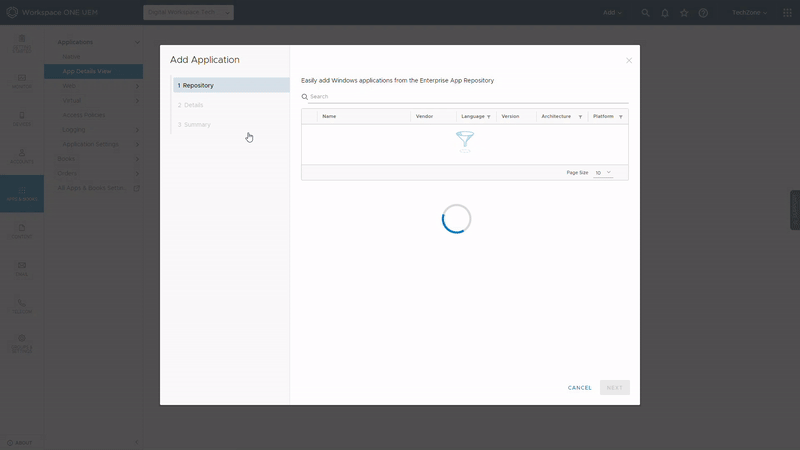This screenshot has height=450, width=800.
Task: Open the Page Size dropdown
Action: point(603,173)
